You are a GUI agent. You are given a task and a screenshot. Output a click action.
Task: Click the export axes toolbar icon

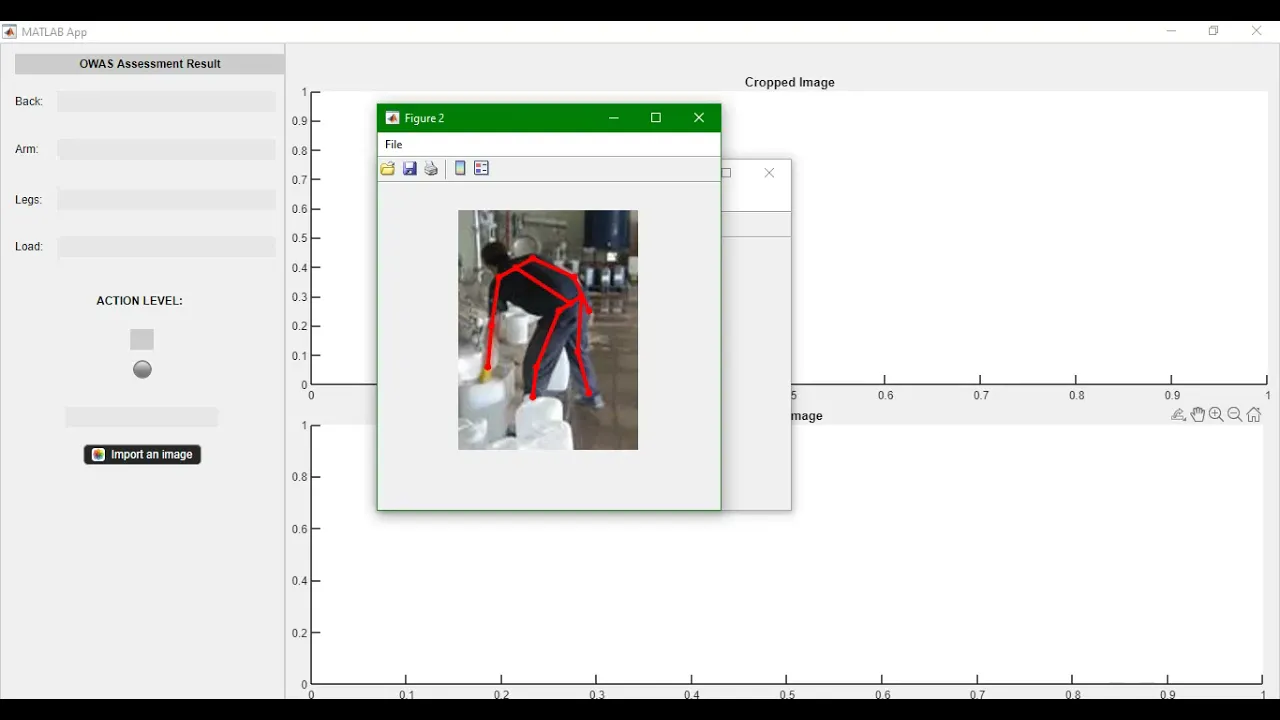[x=1179, y=415]
